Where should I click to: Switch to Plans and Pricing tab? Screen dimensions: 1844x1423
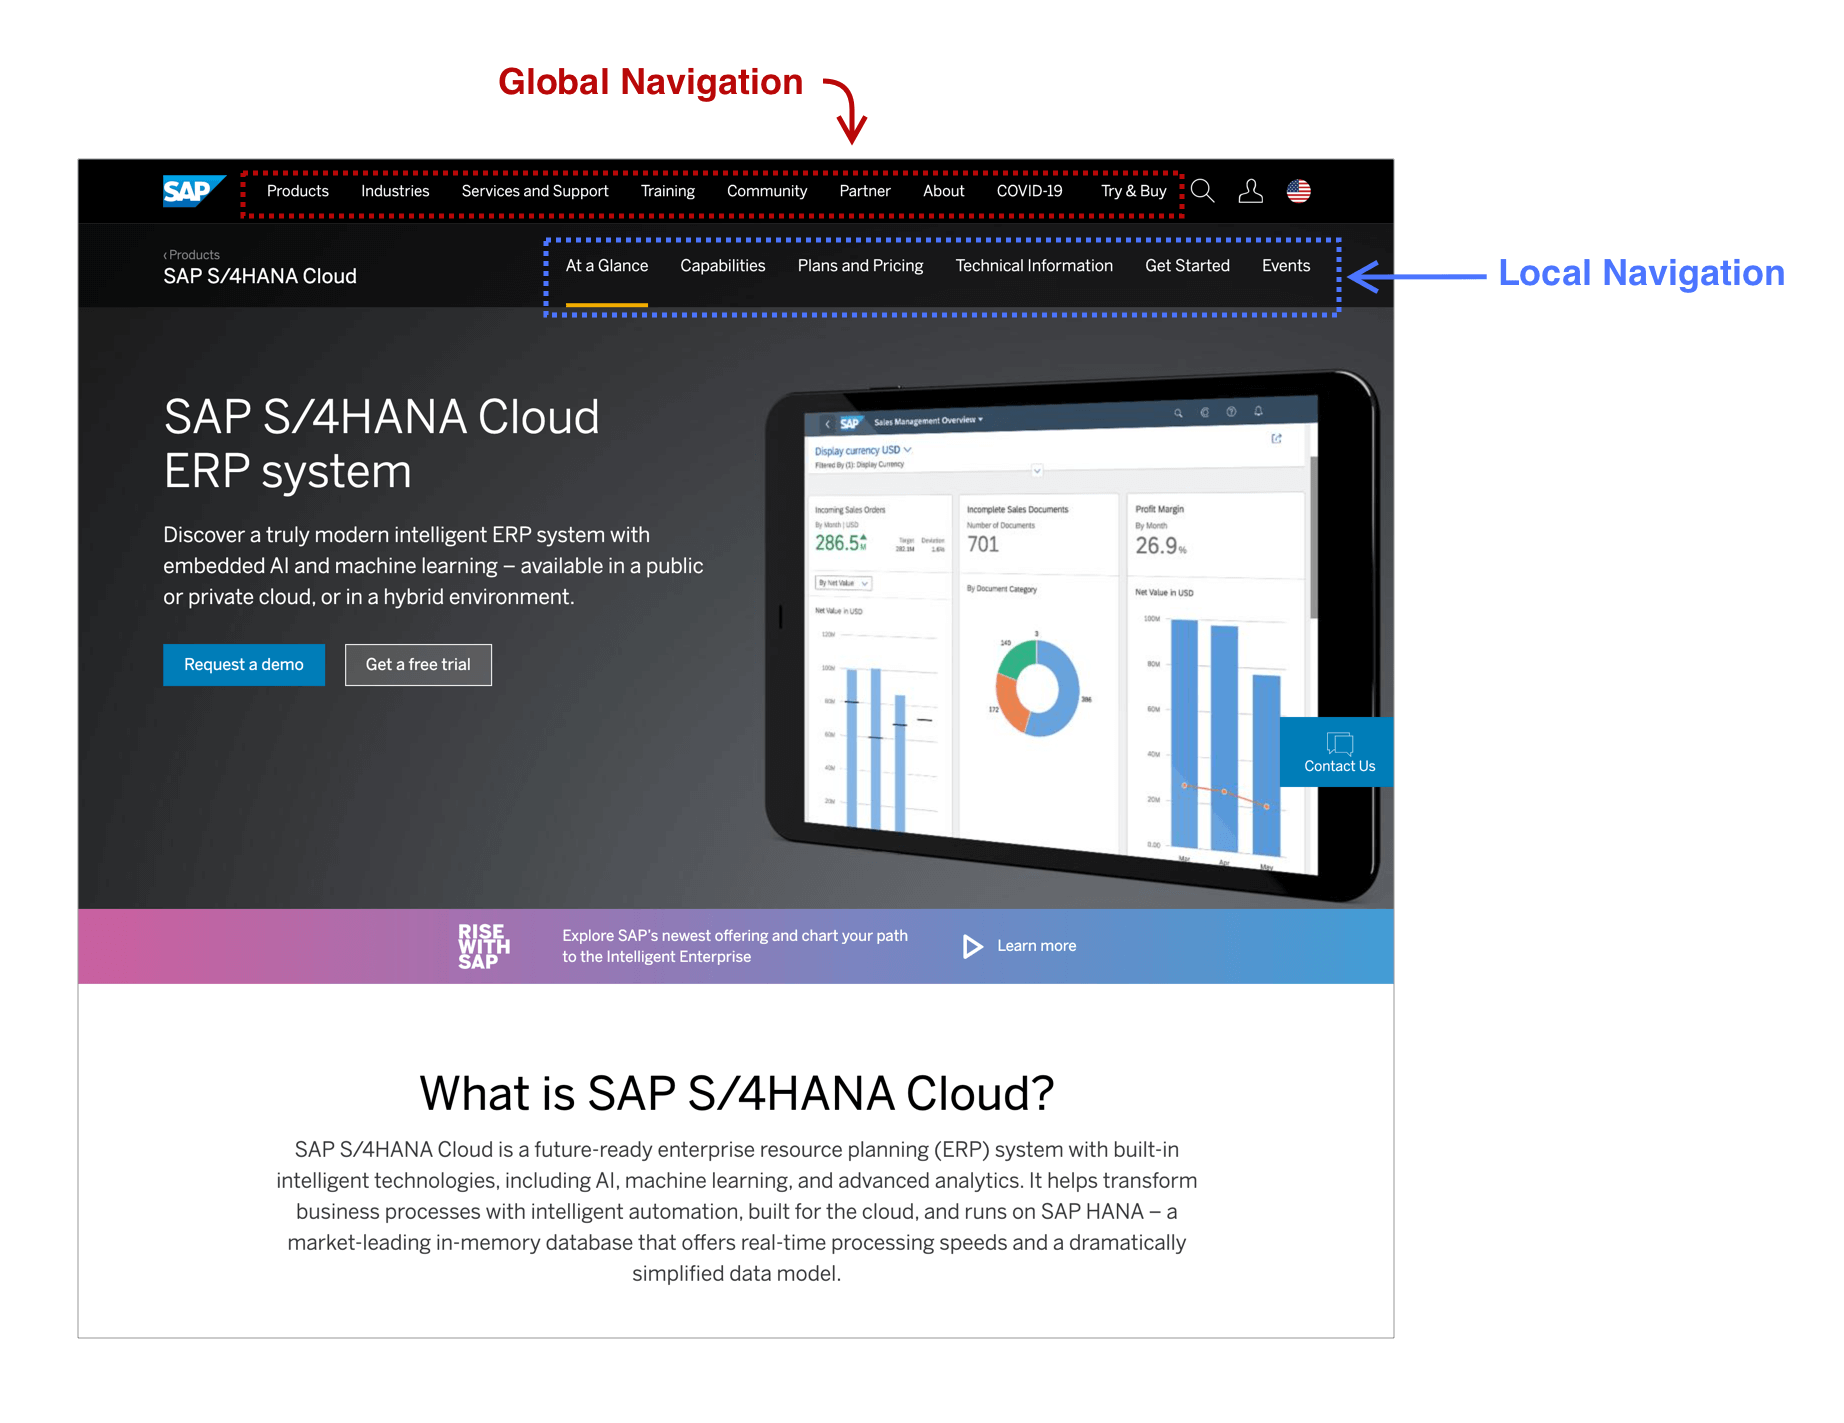click(860, 266)
